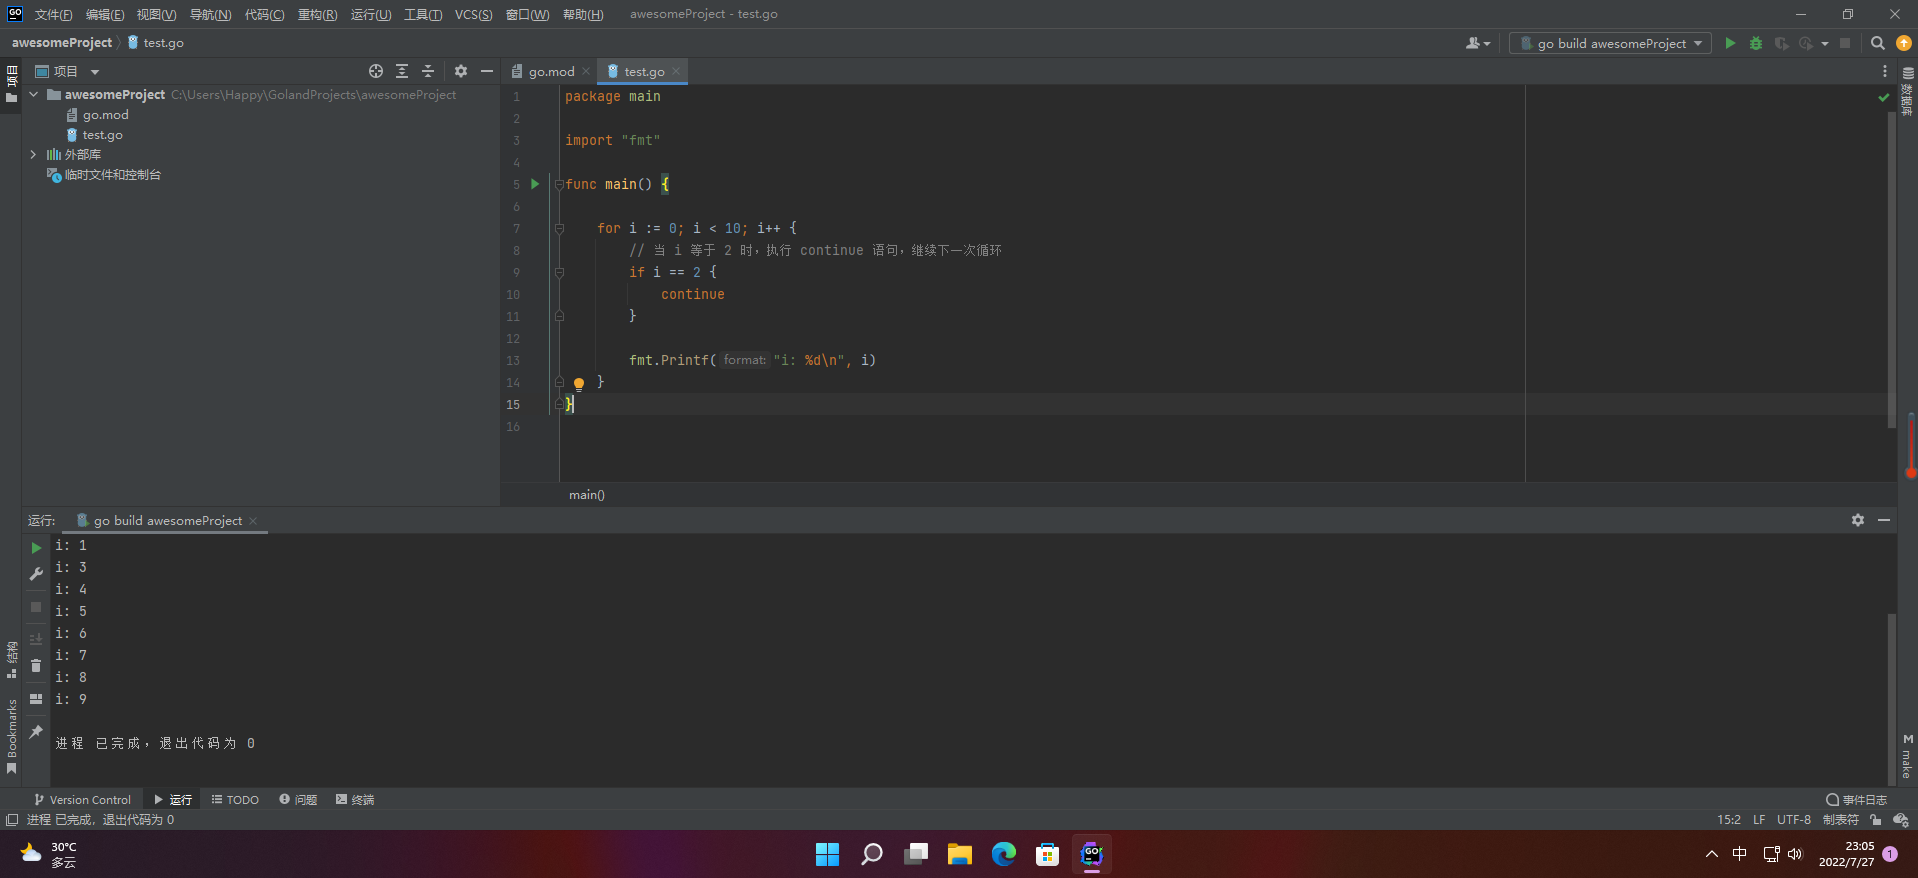Expand the External Libraries (外部库) node
Image resolution: width=1918 pixels, height=878 pixels.
point(34,154)
